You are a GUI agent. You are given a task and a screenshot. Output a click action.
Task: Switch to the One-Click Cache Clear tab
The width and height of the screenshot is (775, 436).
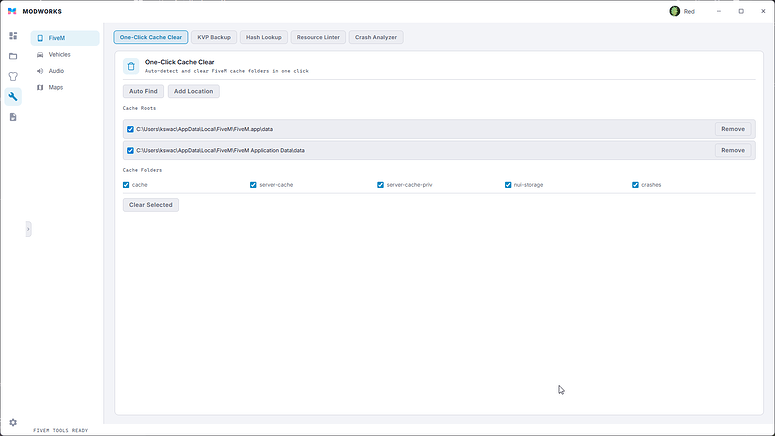click(x=151, y=37)
